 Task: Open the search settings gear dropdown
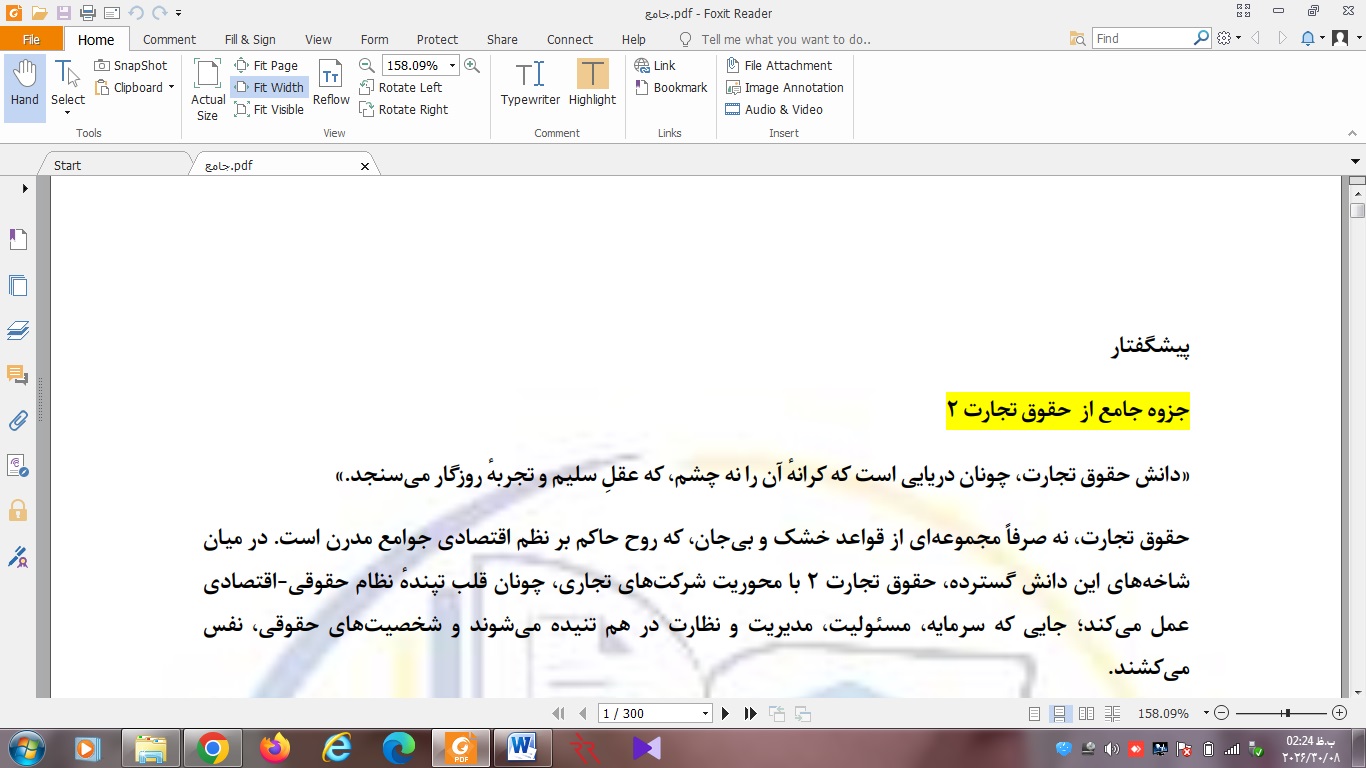[1229, 38]
